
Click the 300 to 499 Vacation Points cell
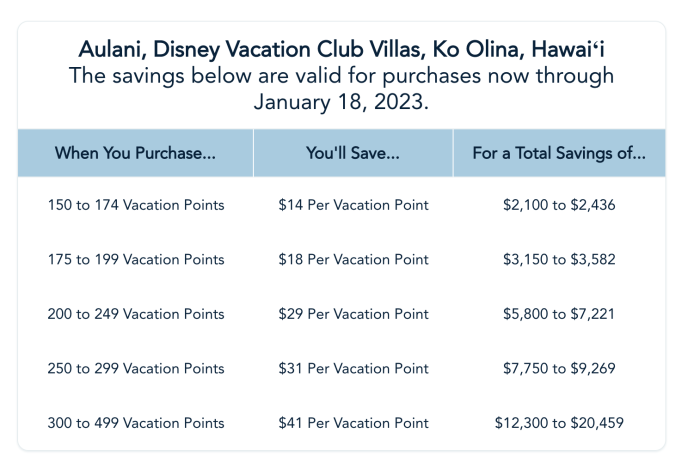(x=136, y=423)
